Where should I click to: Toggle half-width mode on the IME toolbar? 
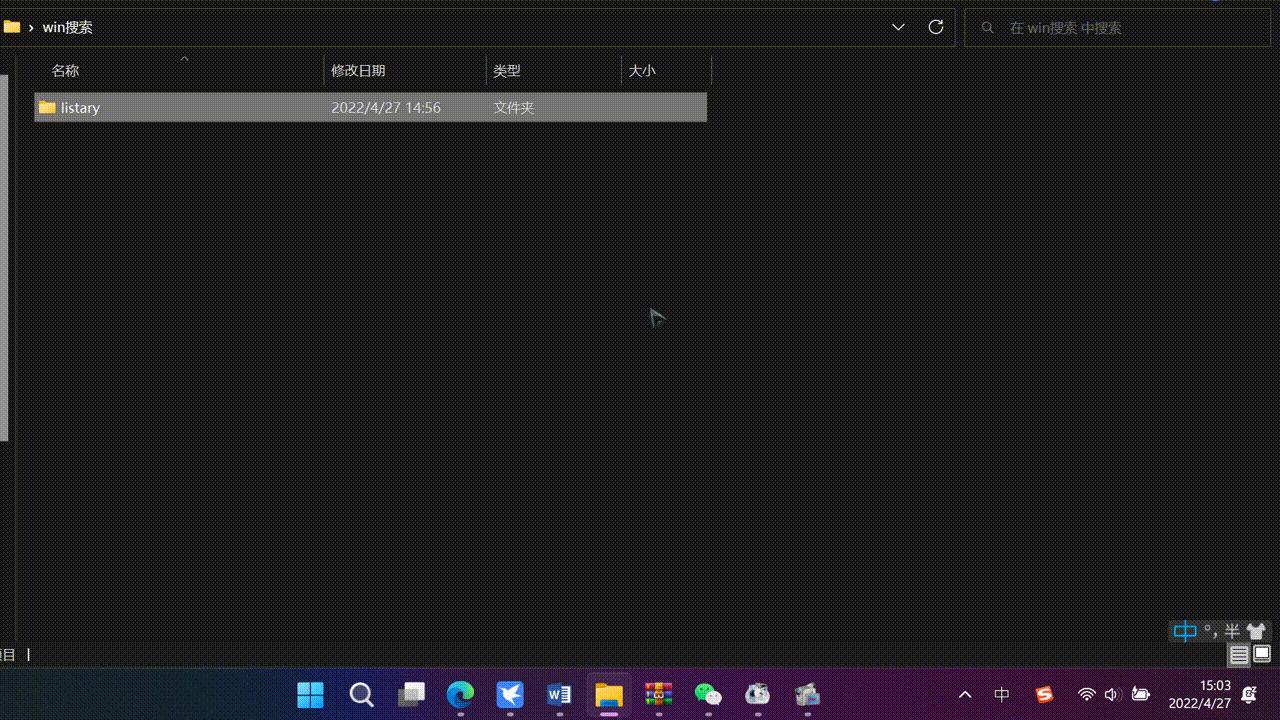(1232, 631)
